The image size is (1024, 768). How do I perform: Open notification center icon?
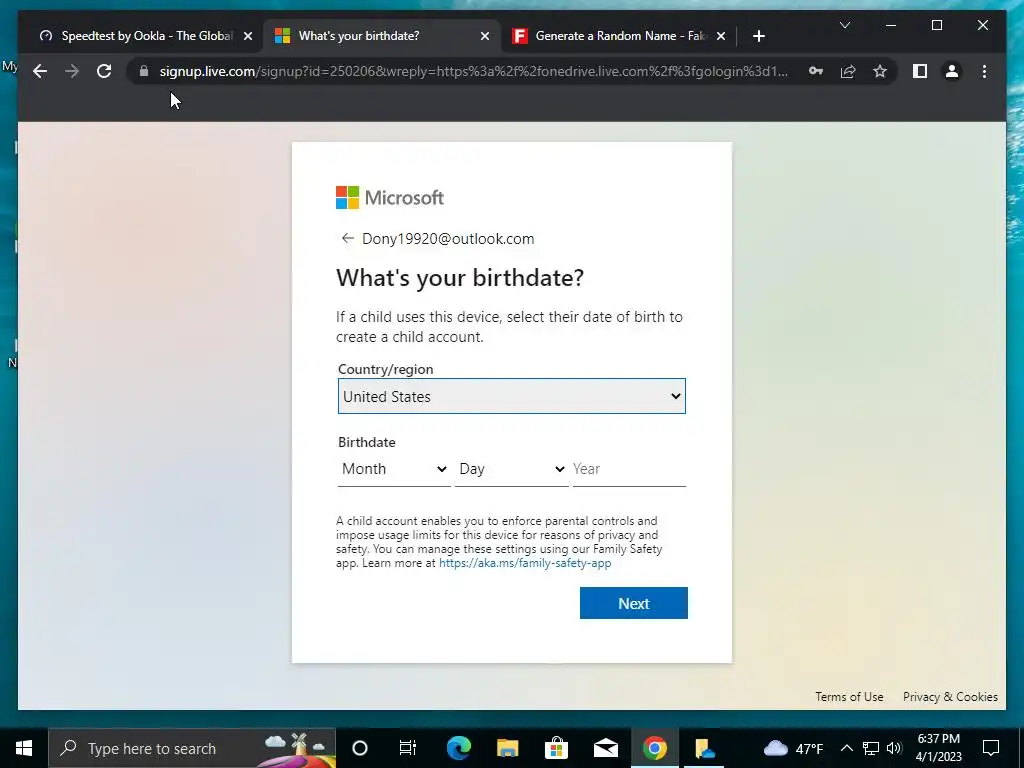coord(991,748)
